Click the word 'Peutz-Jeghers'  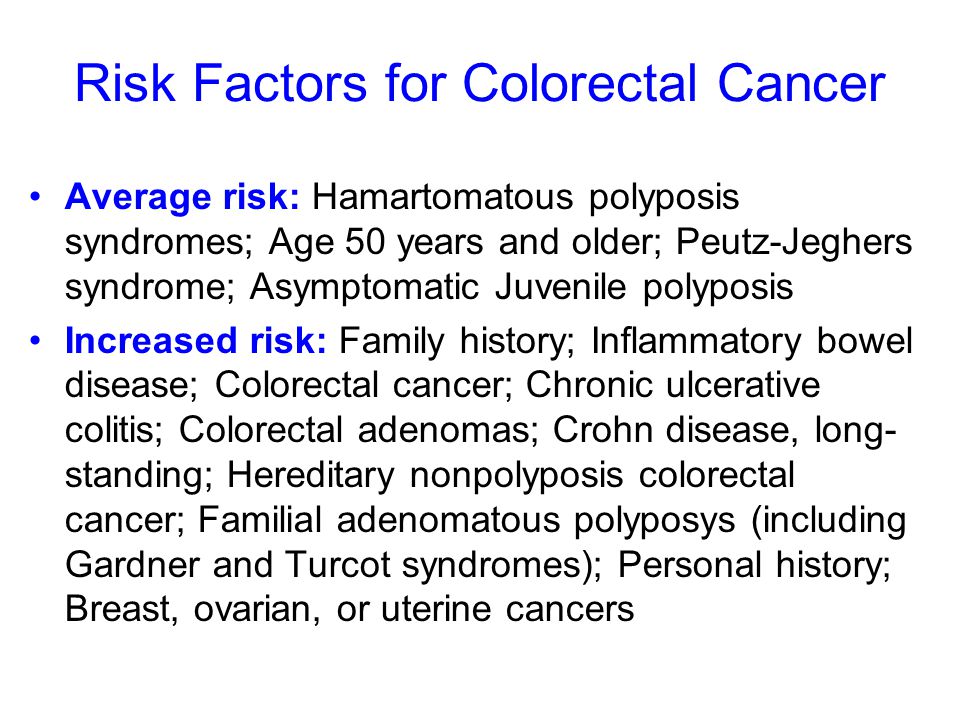tap(794, 242)
